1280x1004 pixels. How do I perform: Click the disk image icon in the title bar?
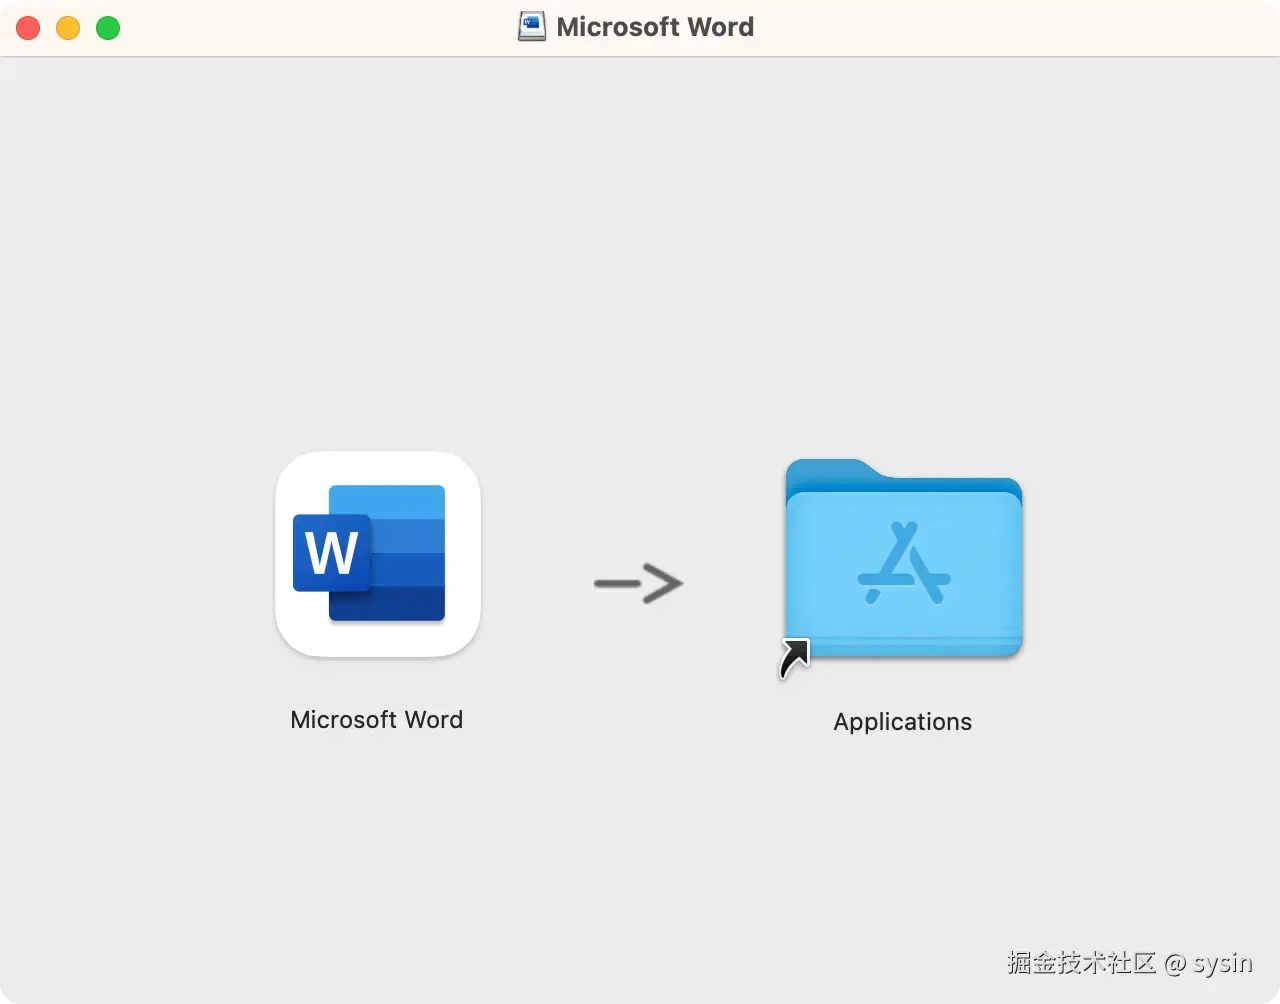(531, 26)
